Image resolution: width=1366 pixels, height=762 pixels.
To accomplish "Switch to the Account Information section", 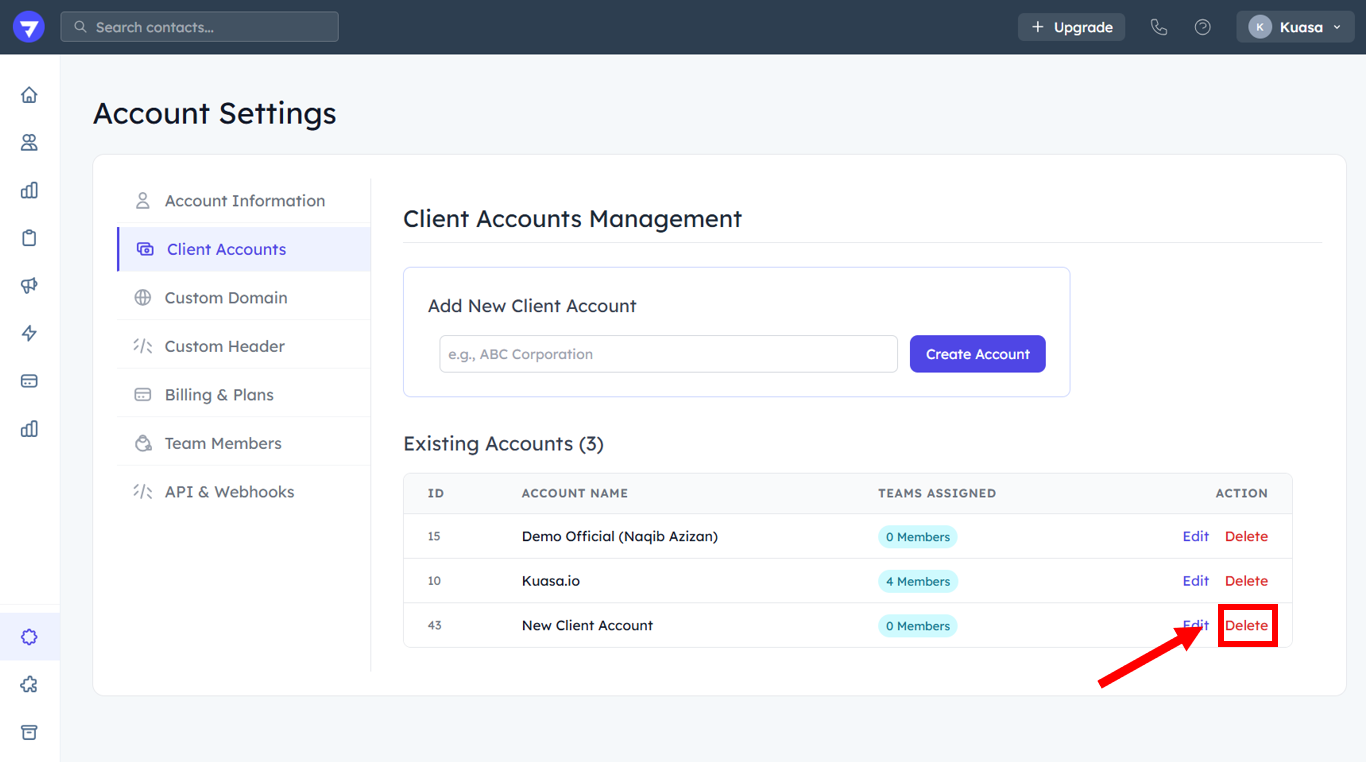I will pos(244,201).
